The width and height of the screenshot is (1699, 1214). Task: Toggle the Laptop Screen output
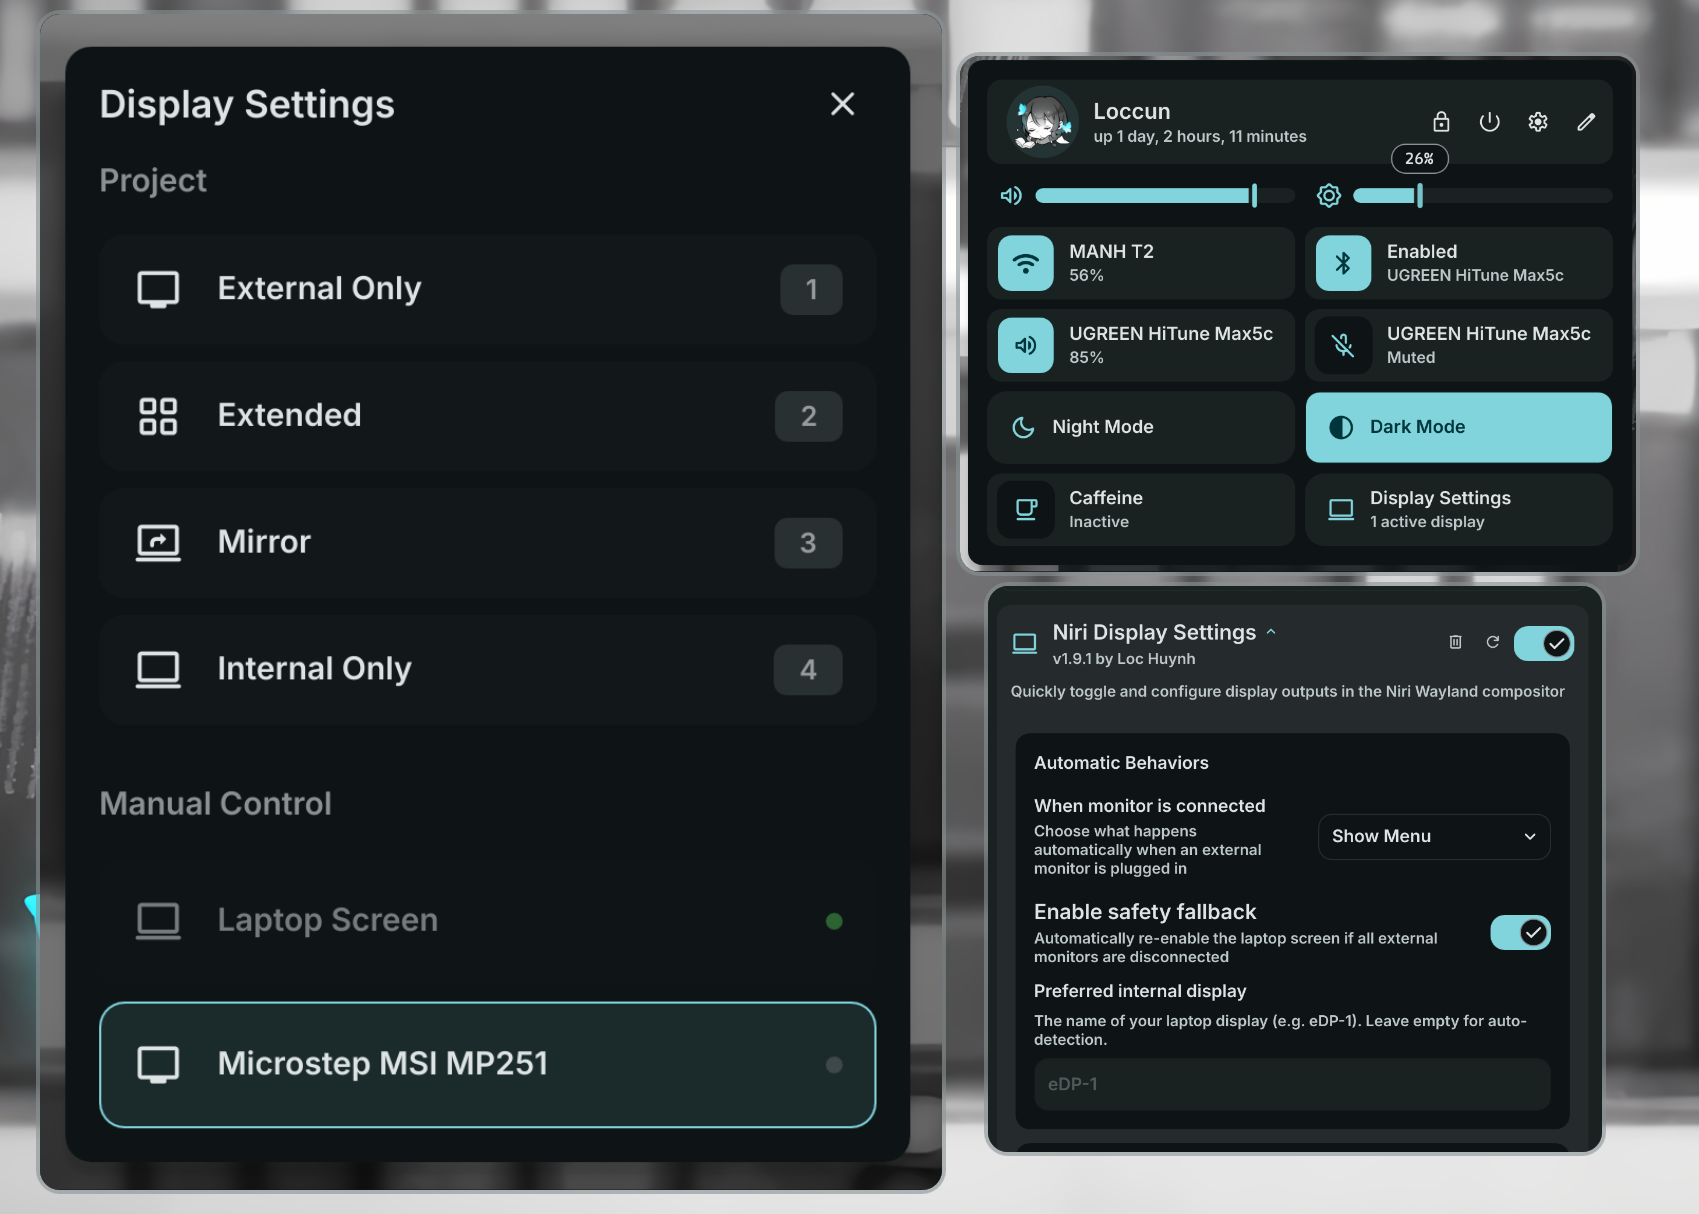point(488,921)
